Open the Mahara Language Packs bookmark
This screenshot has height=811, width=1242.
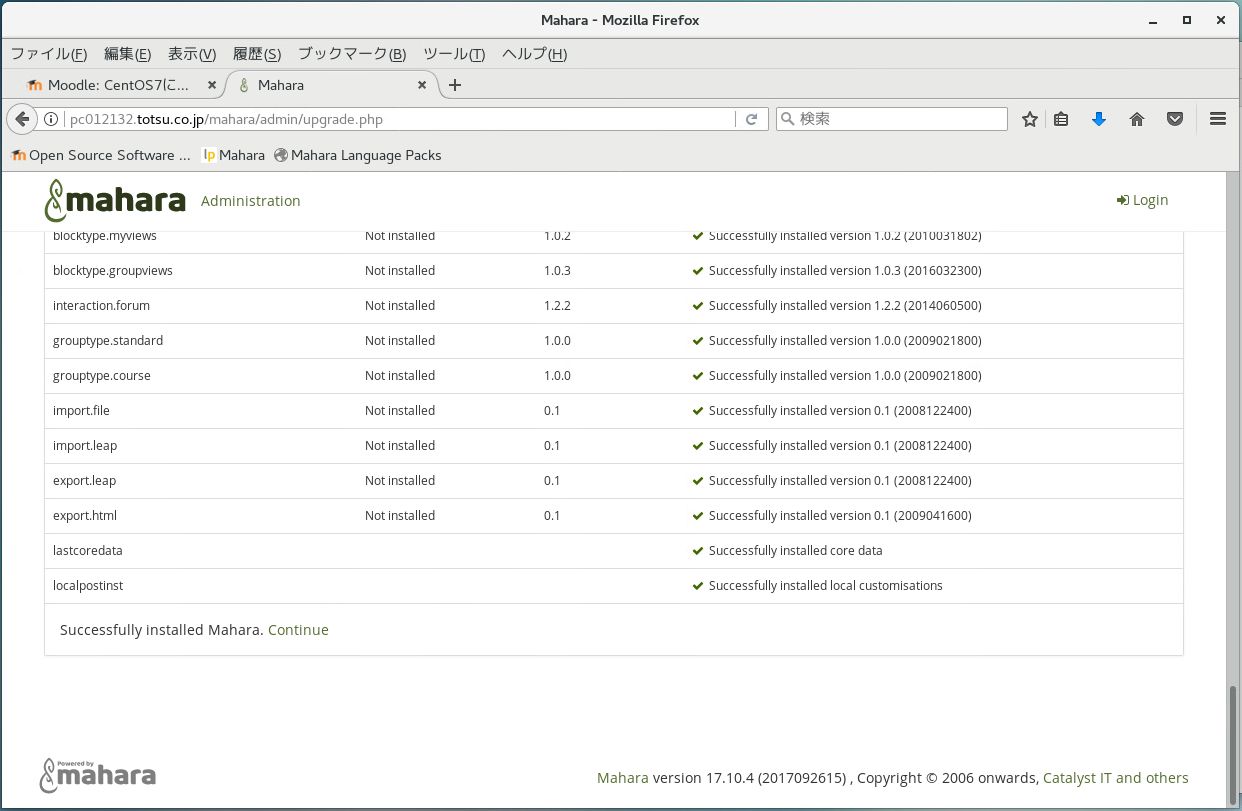[x=357, y=155]
